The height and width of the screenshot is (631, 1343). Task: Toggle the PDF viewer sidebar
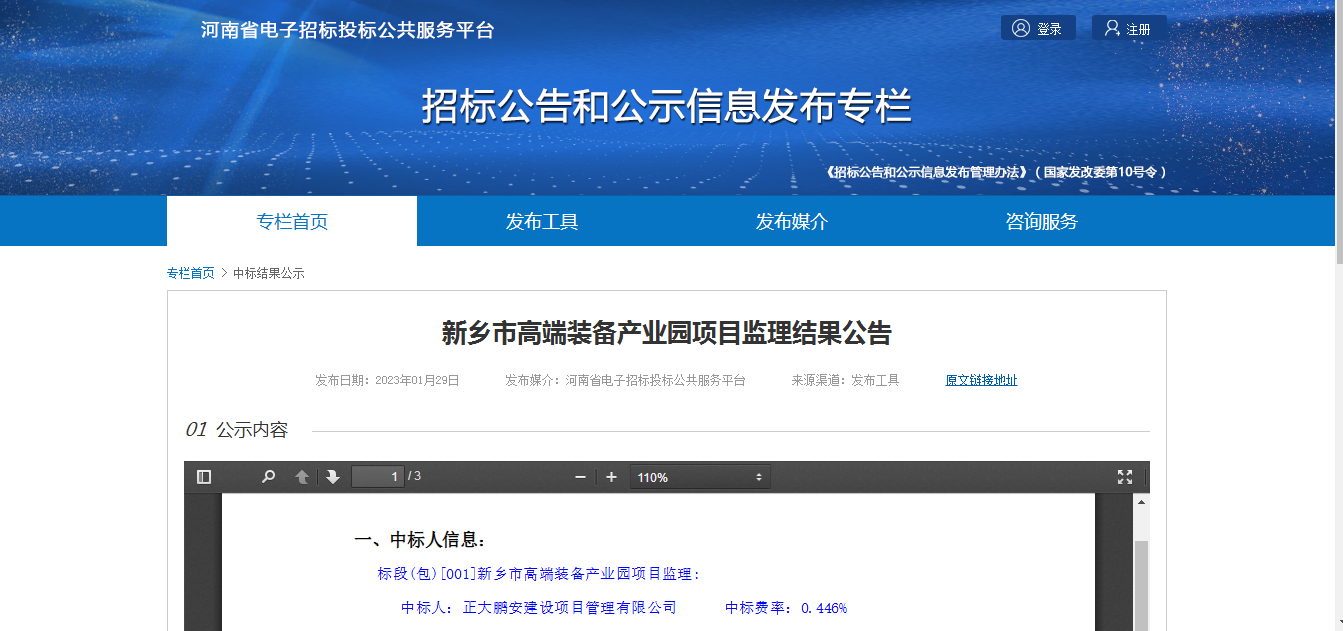click(204, 477)
